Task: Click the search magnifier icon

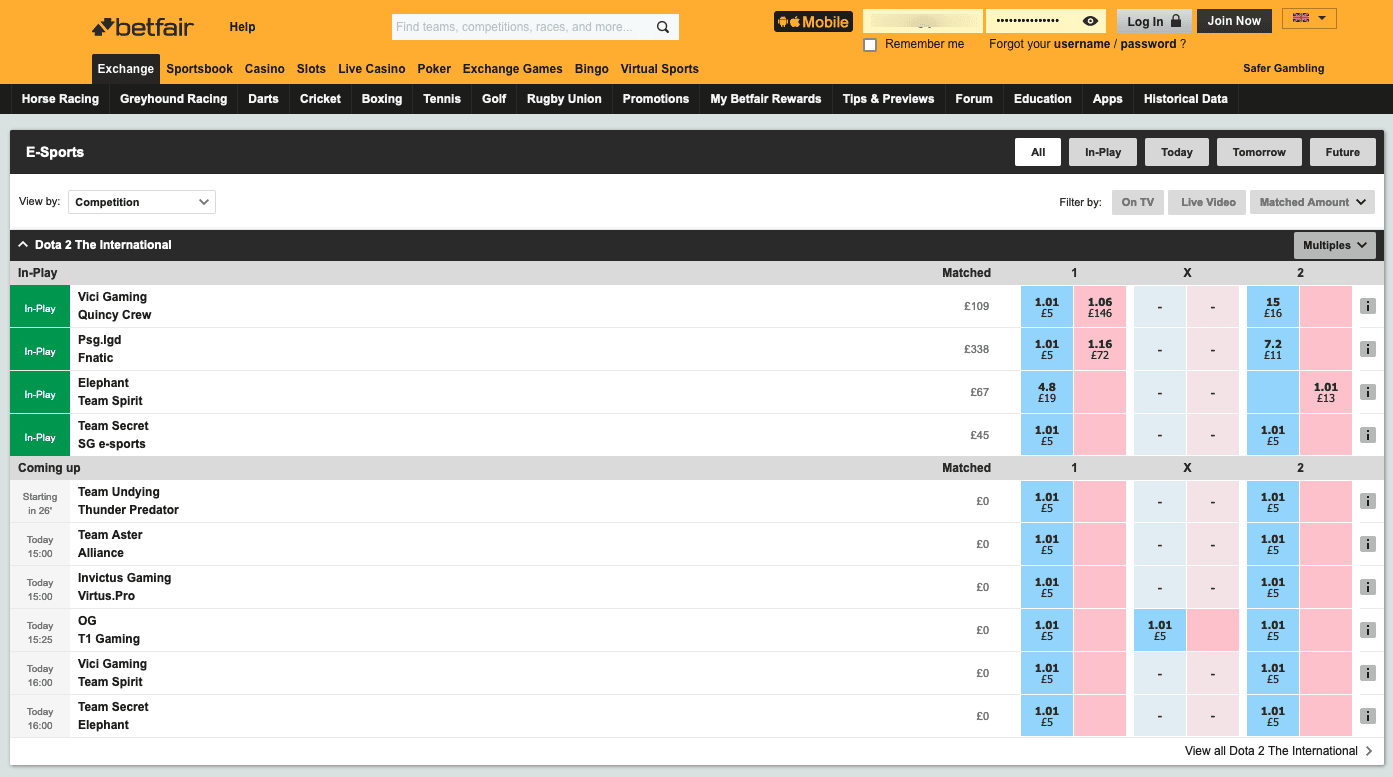Action: click(663, 27)
